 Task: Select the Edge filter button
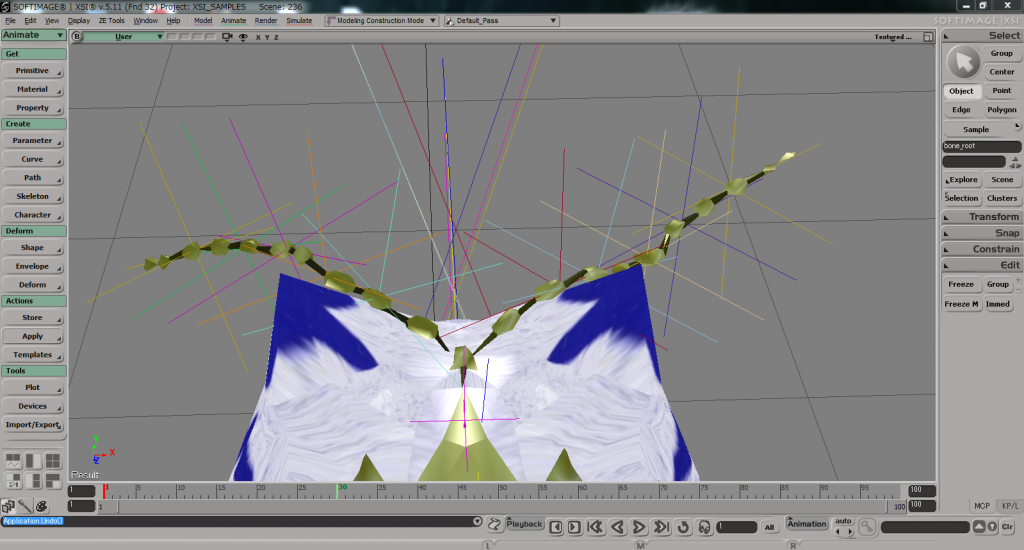point(961,110)
